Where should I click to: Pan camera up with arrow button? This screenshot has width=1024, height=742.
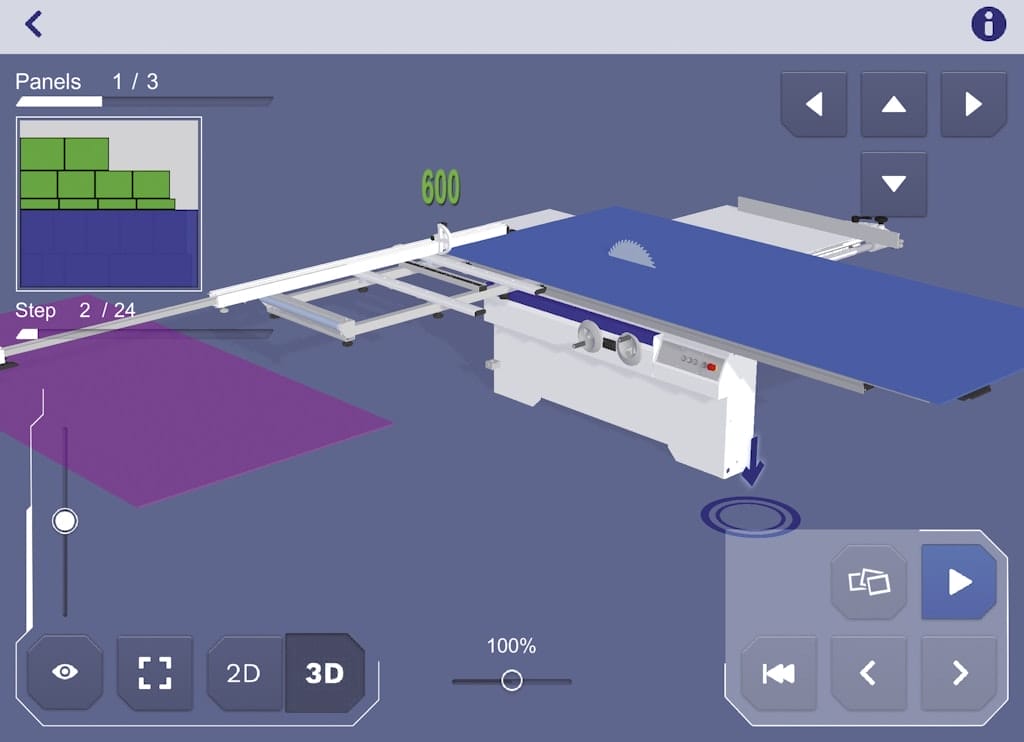tap(893, 104)
